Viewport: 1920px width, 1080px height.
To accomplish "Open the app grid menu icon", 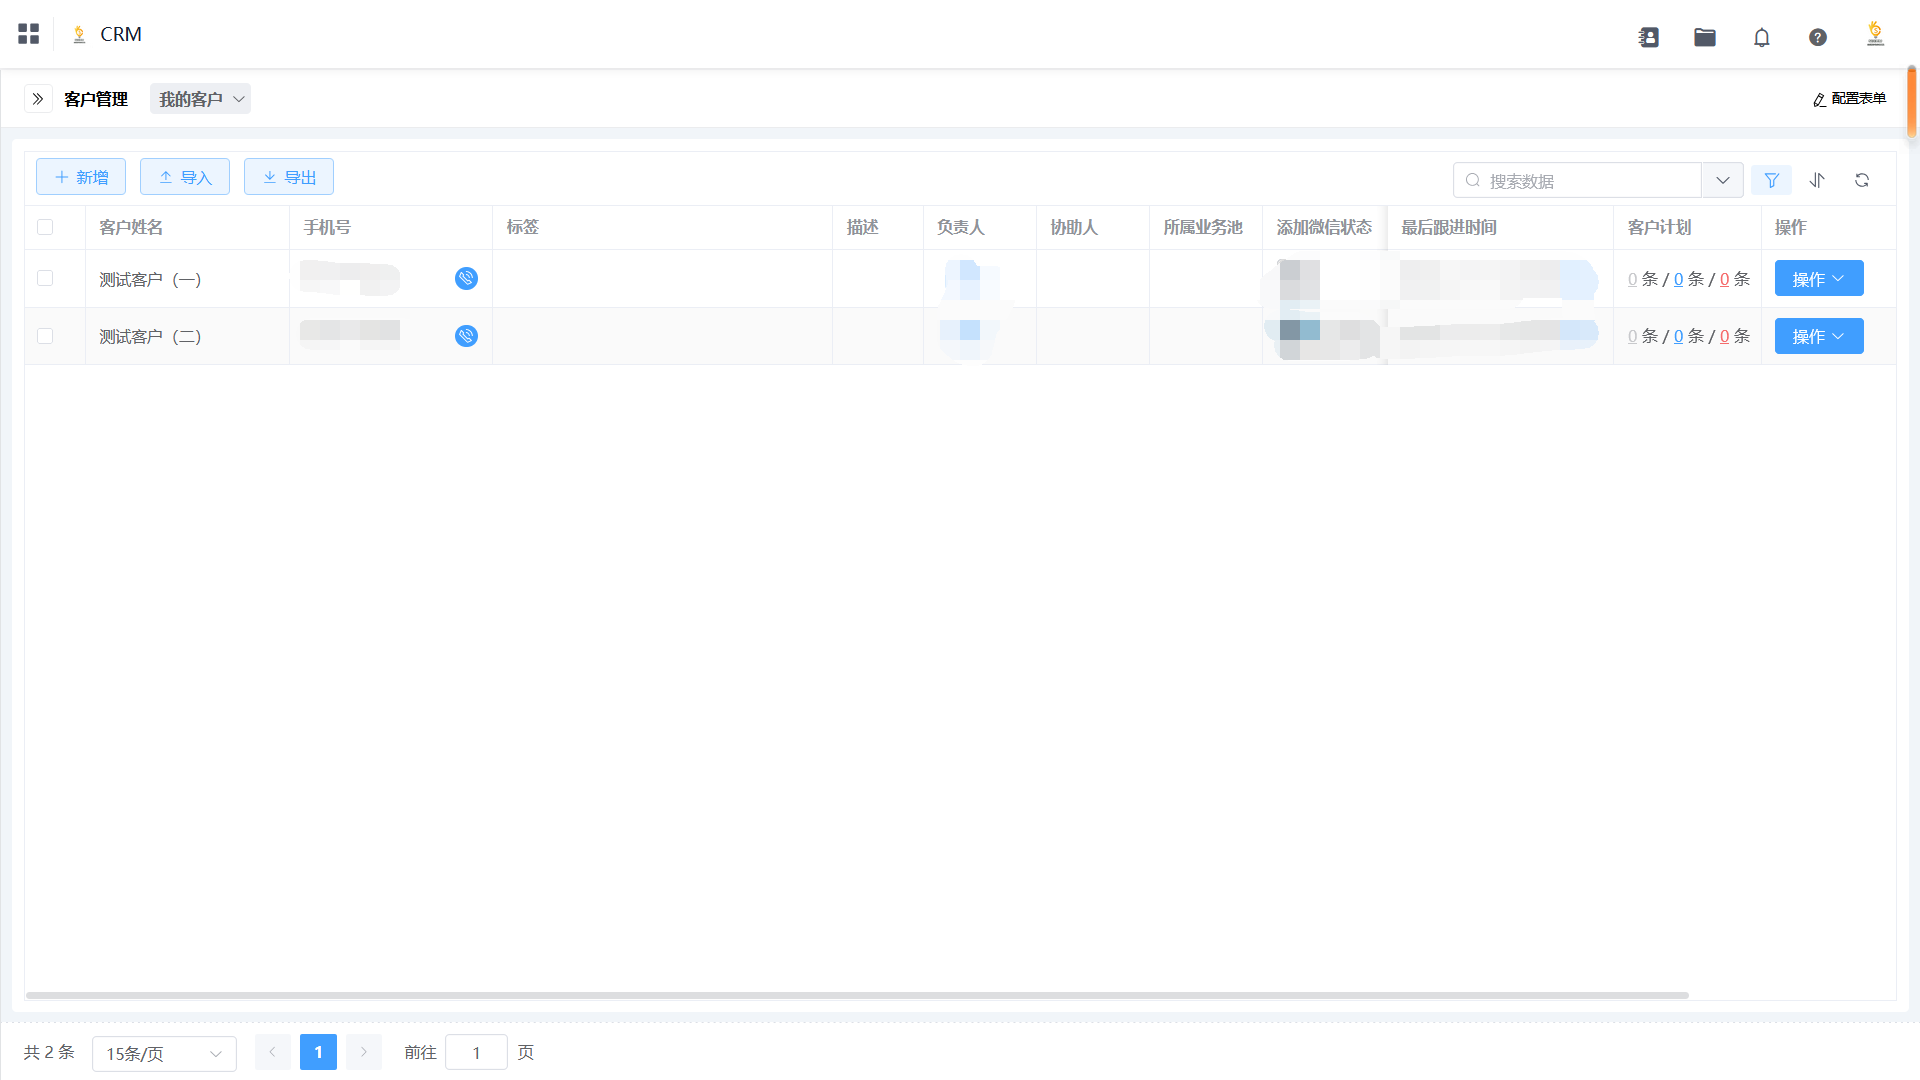I will click(28, 34).
